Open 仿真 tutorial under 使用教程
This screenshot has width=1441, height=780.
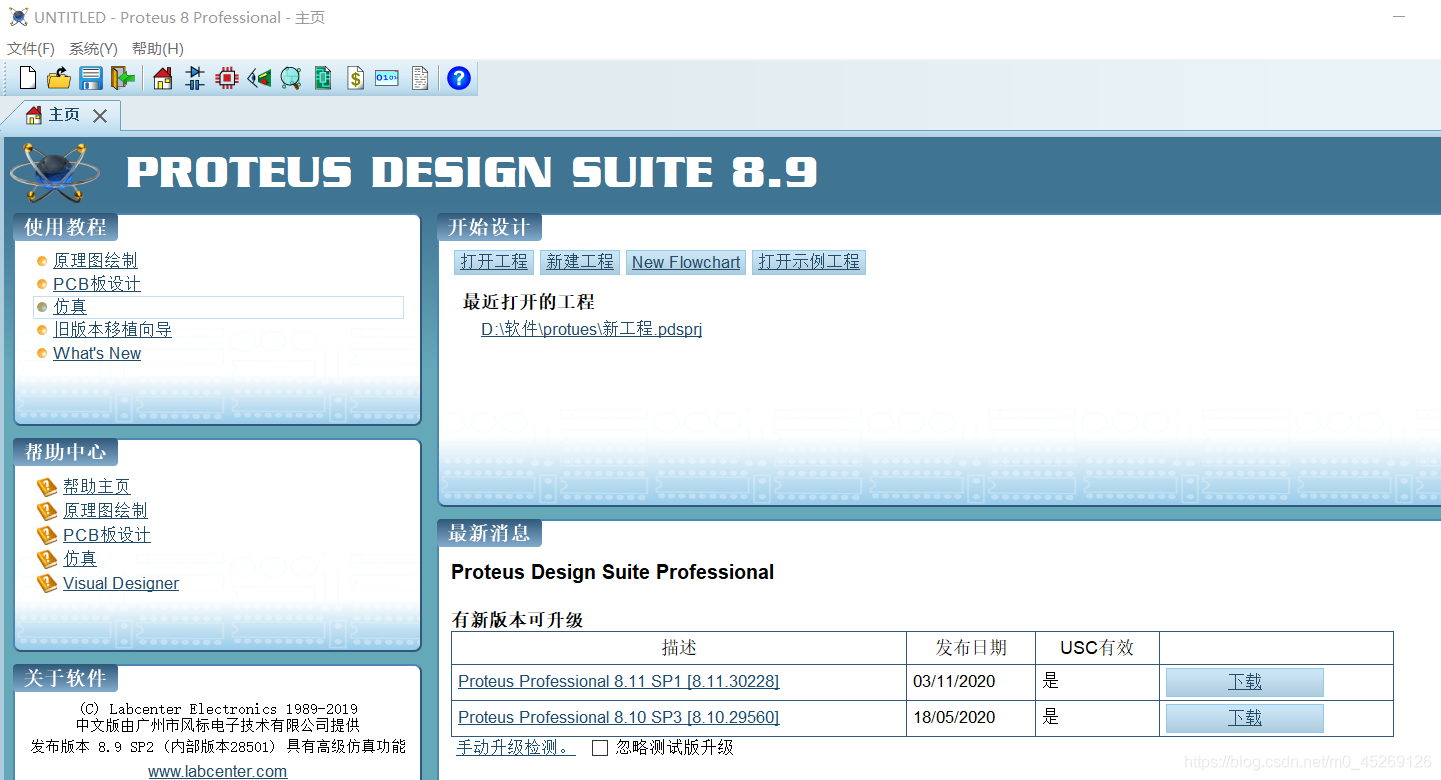(x=70, y=307)
